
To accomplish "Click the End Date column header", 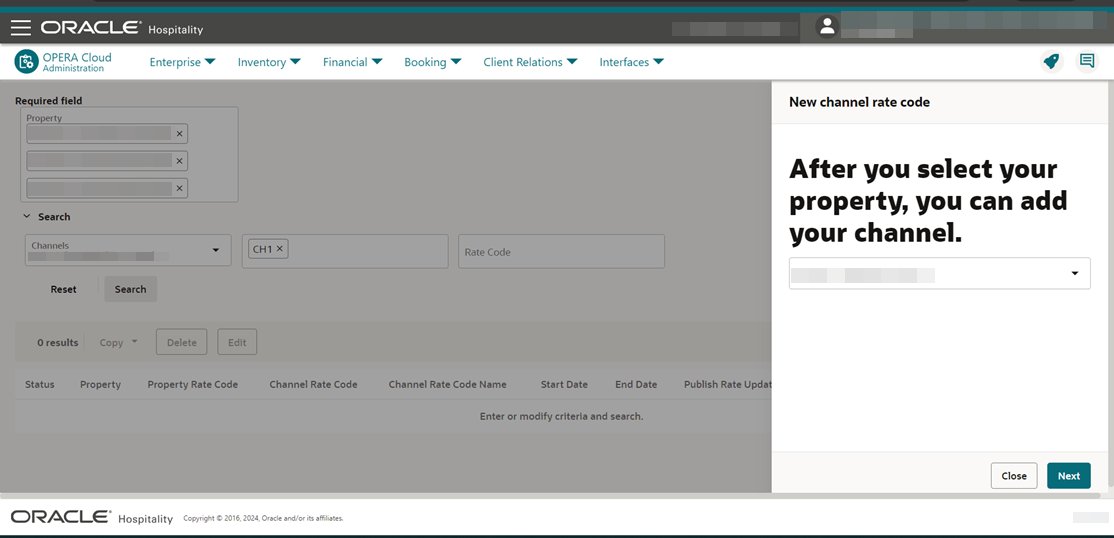I will 636,384.
